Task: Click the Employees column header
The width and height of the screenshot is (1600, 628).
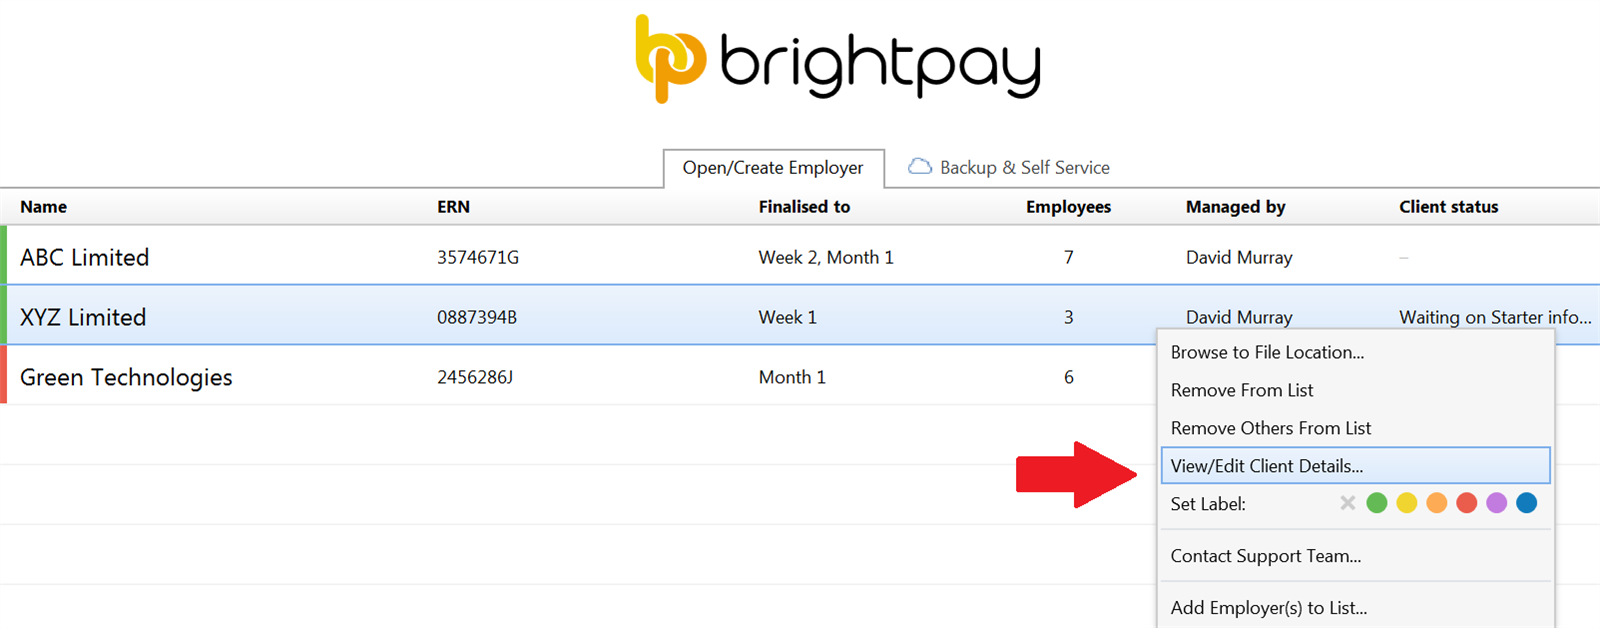Action: (1068, 207)
